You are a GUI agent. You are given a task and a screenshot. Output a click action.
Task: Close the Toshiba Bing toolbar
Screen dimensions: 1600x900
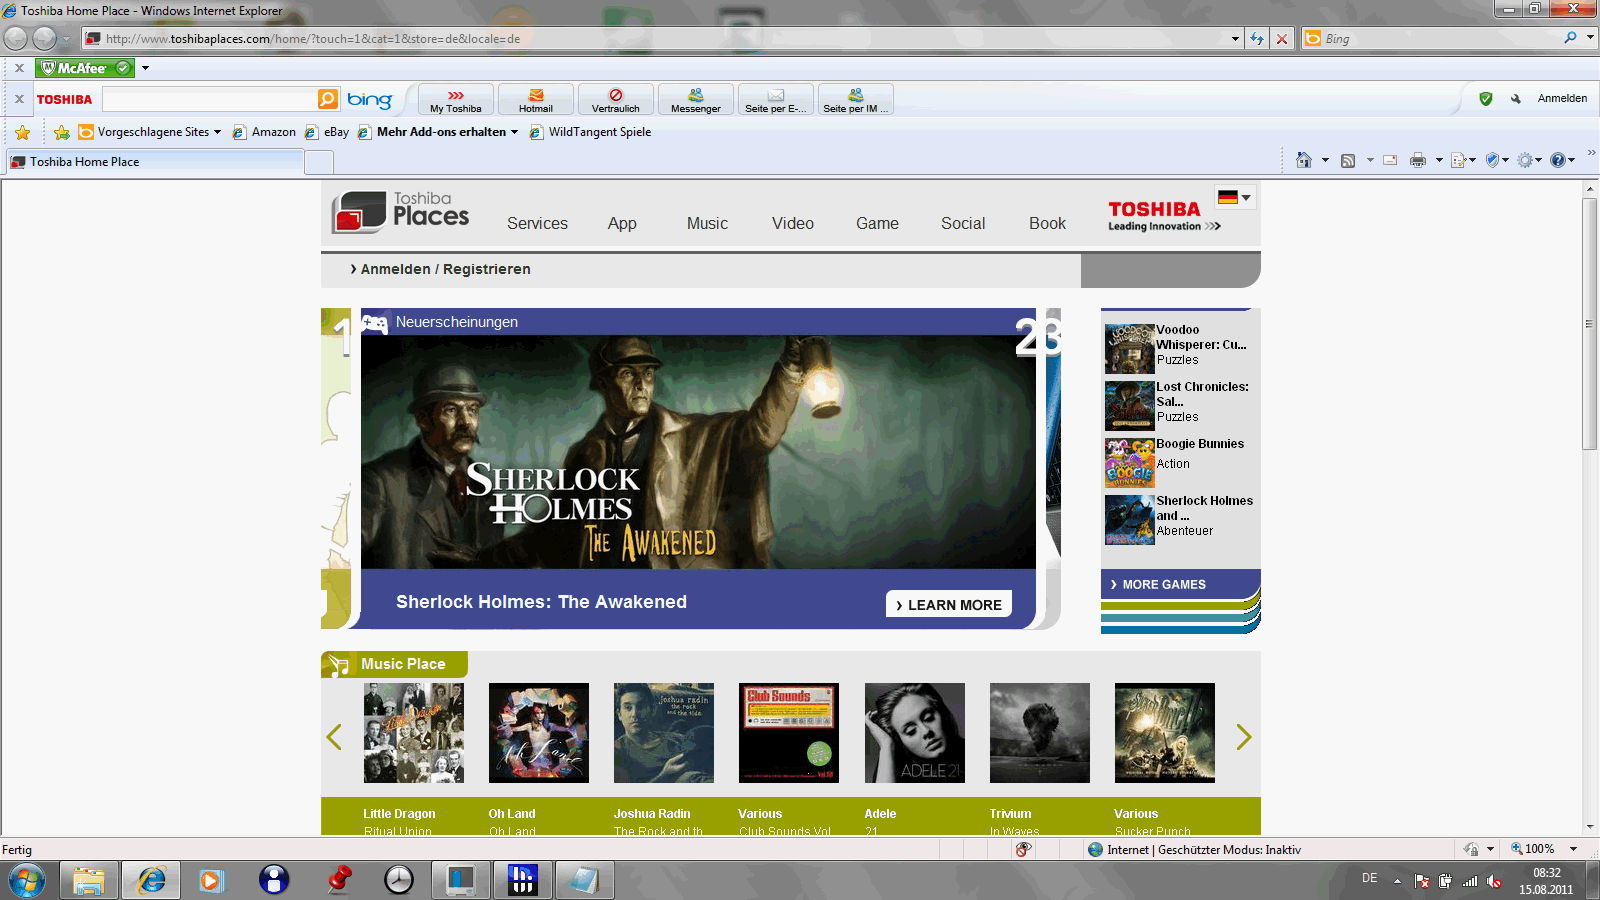click(19, 99)
